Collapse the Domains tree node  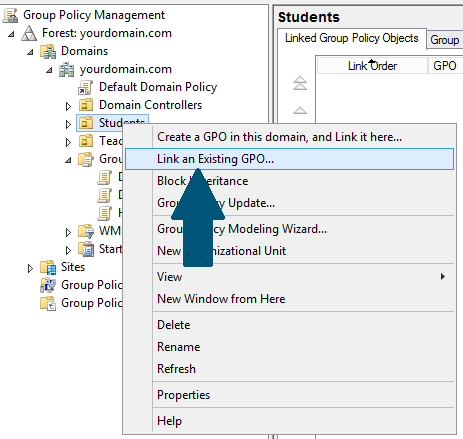coord(30,52)
